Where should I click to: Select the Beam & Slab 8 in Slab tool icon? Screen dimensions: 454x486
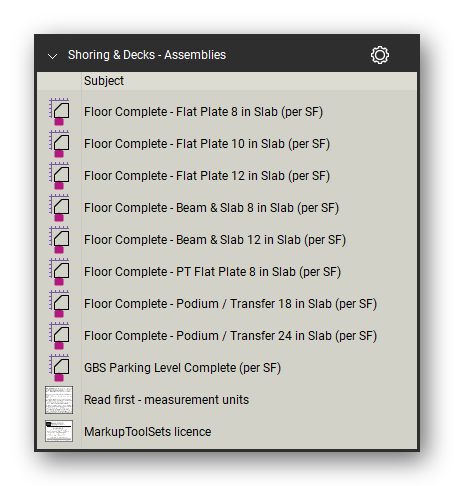click(59, 208)
